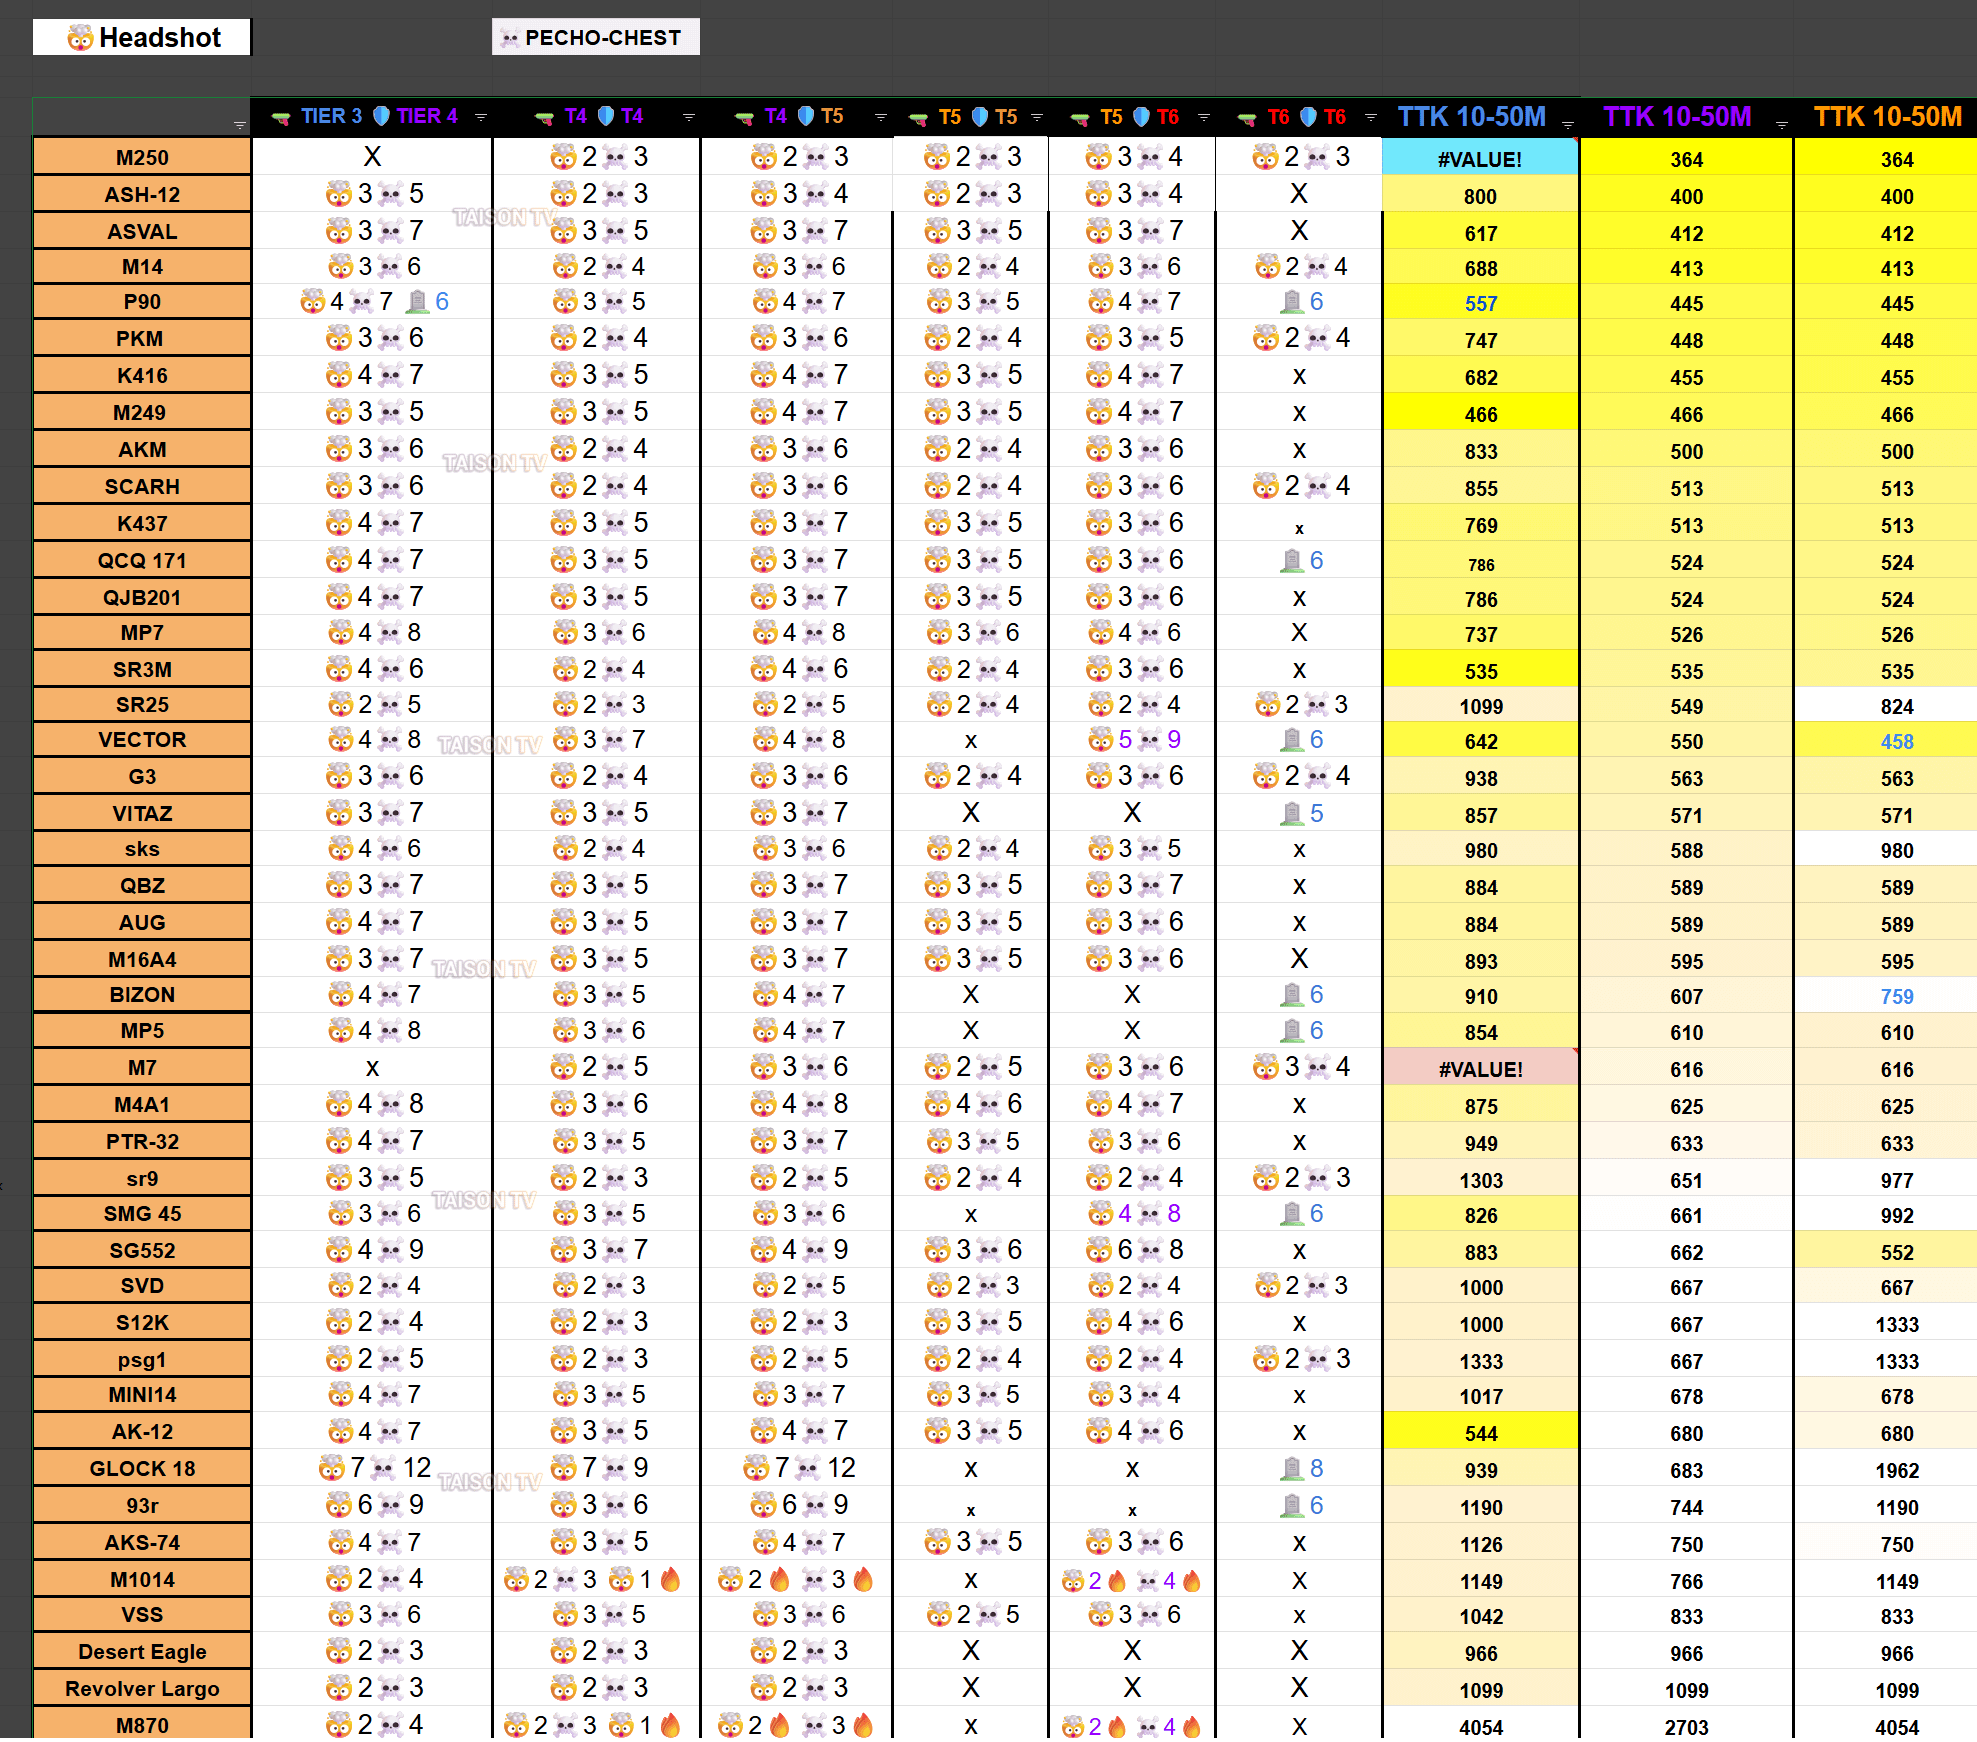Click the gun icon in the T5-T6 header
This screenshot has width=1977, height=1742.
click(x=1079, y=119)
